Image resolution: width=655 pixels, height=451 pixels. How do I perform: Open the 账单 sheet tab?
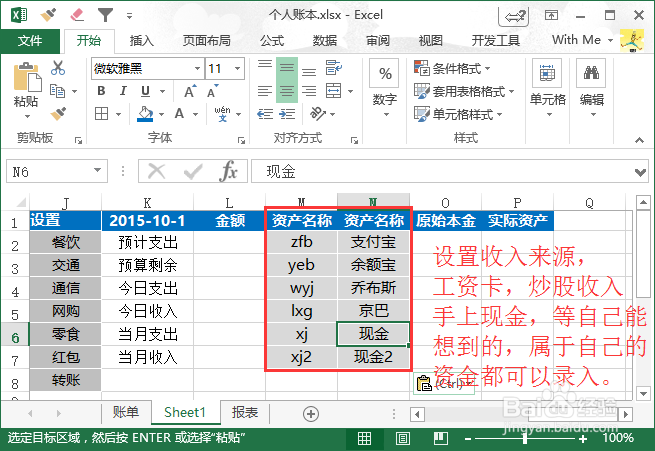click(126, 413)
